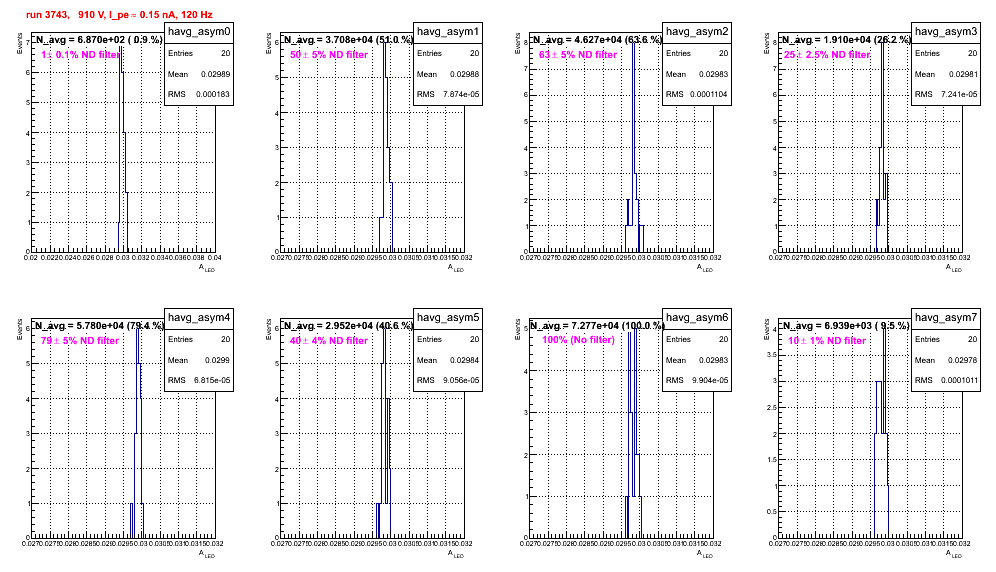Select the havg_asym5 stats box title
The width and height of the screenshot is (996, 572).
[x=448, y=318]
